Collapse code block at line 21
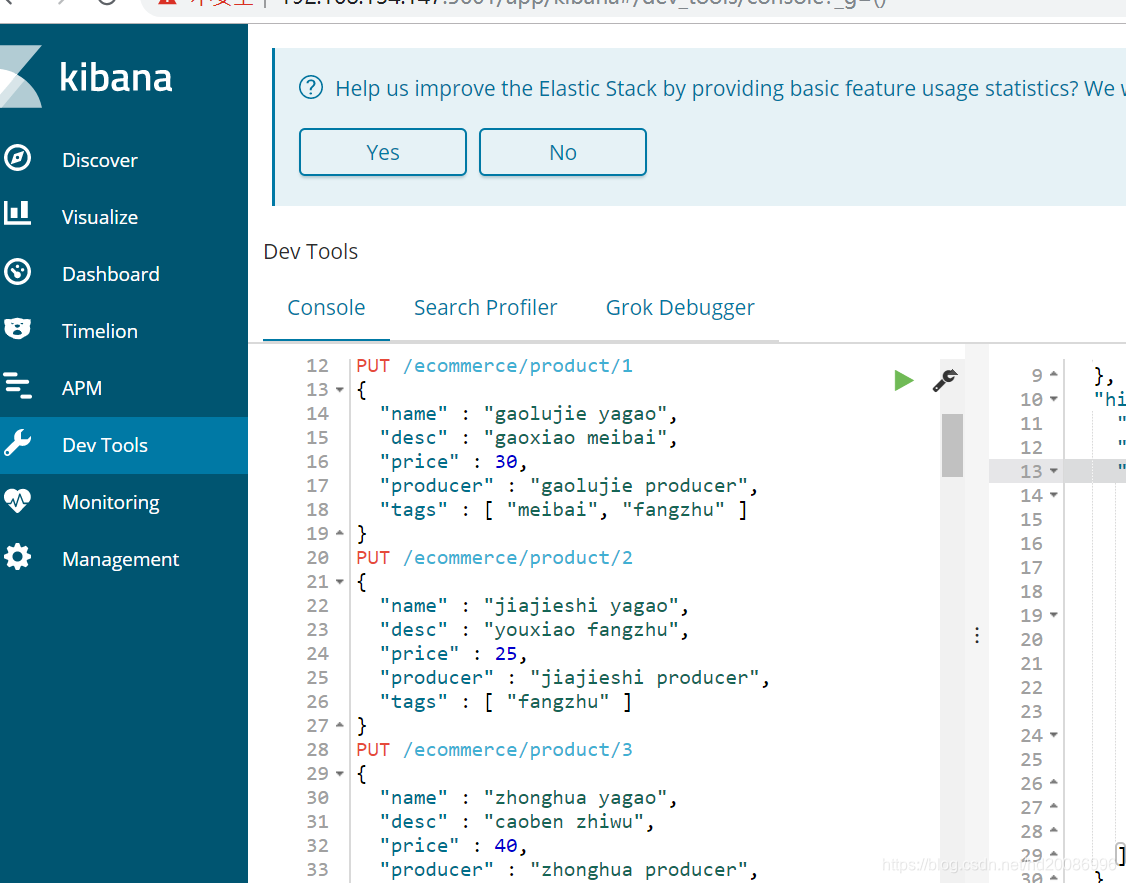The height and width of the screenshot is (883, 1126). 340,582
